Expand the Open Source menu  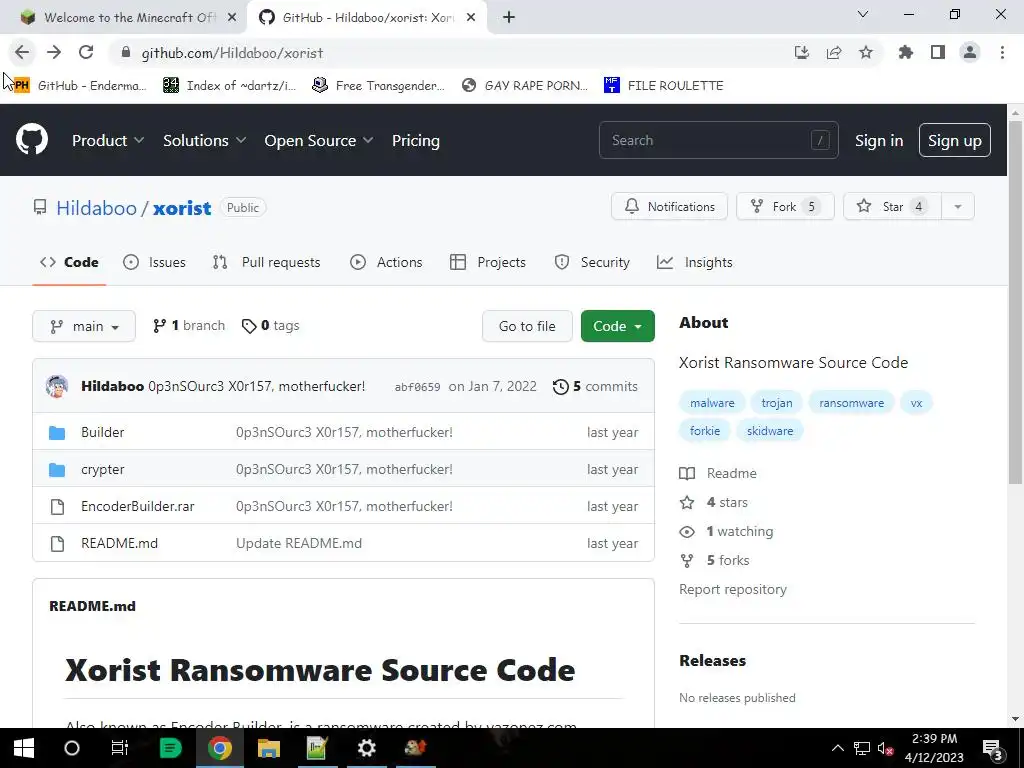pyautogui.click(x=319, y=140)
